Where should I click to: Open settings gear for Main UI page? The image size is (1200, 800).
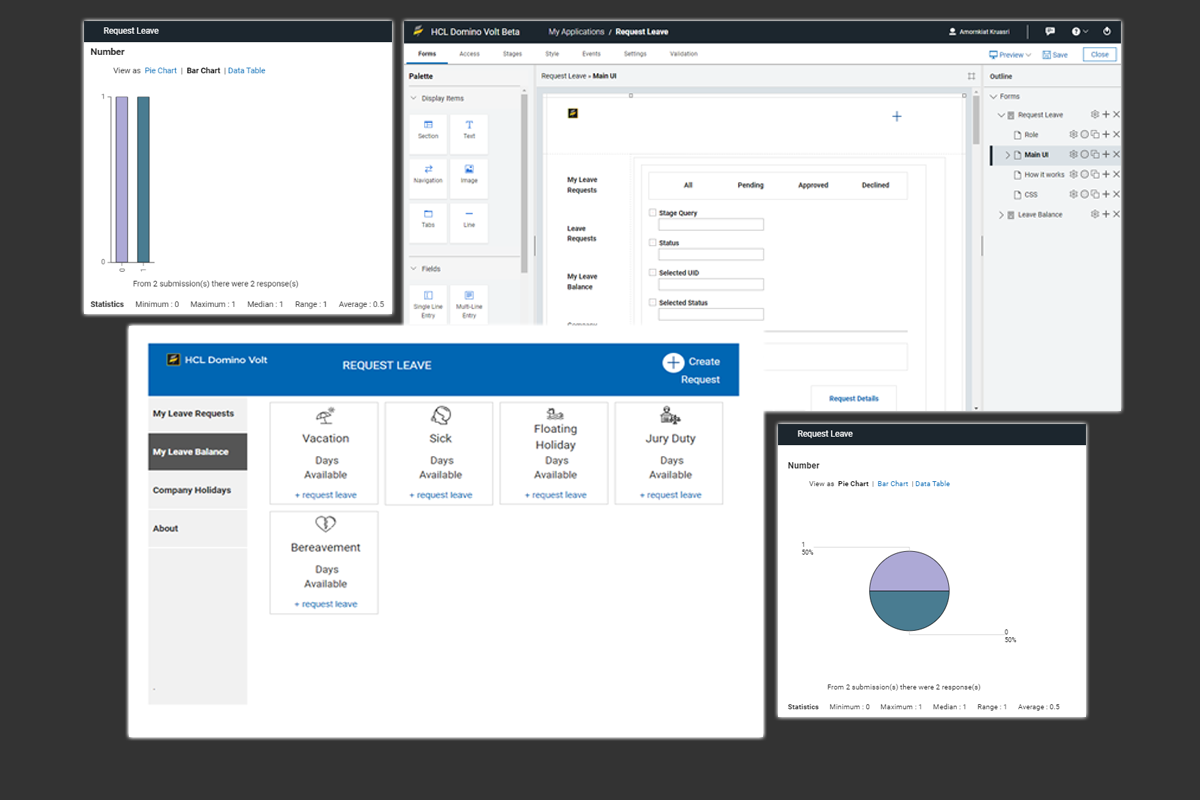coord(1073,154)
